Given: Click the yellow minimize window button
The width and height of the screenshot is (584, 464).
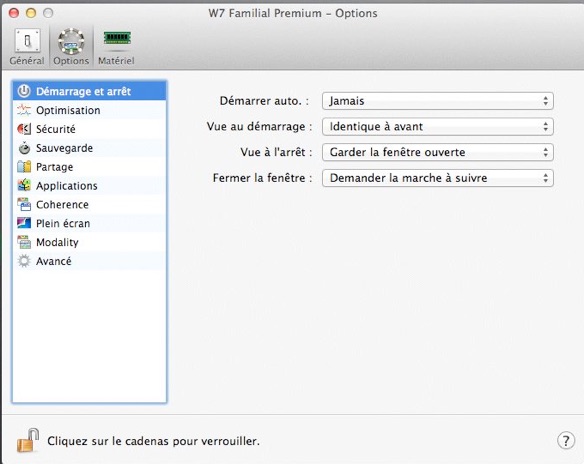Looking at the screenshot, I should [x=31, y=13].
